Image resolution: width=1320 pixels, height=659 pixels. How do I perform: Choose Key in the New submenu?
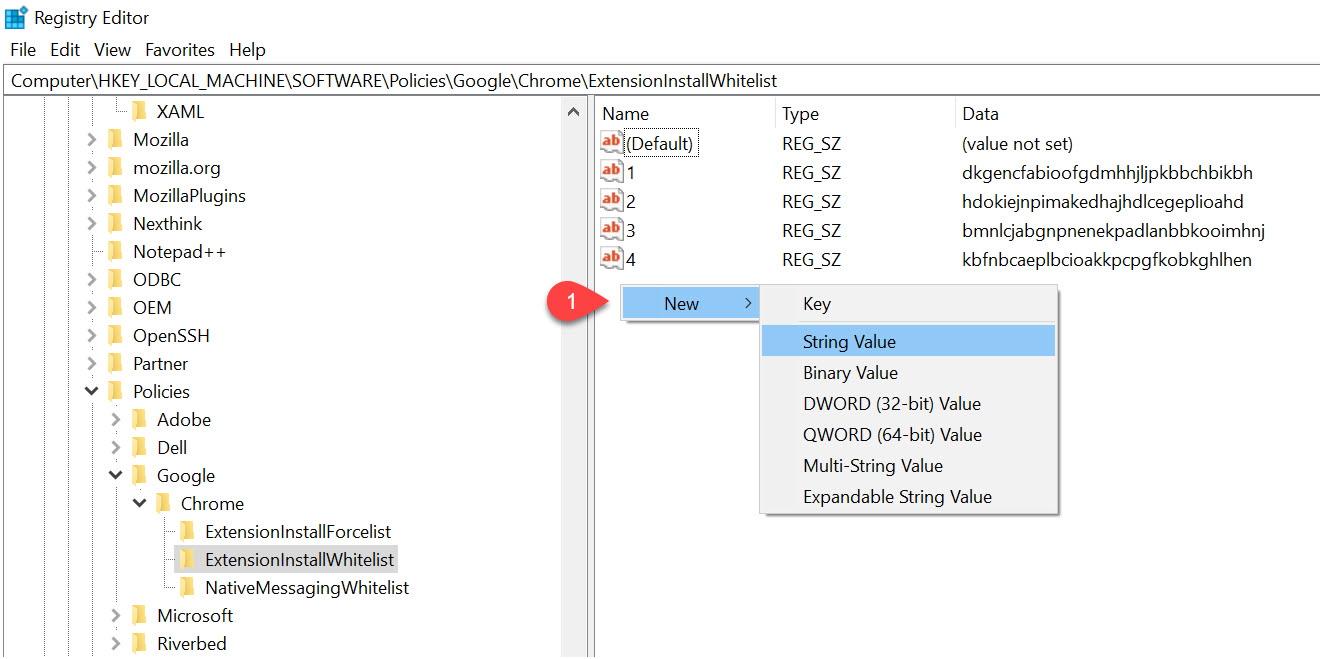point(908,304)
